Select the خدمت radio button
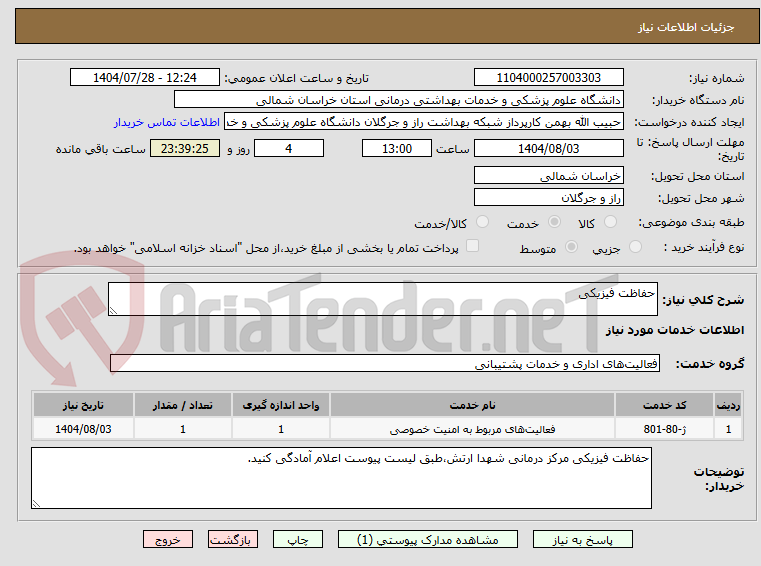761x566 pixels. pos(554,222)
